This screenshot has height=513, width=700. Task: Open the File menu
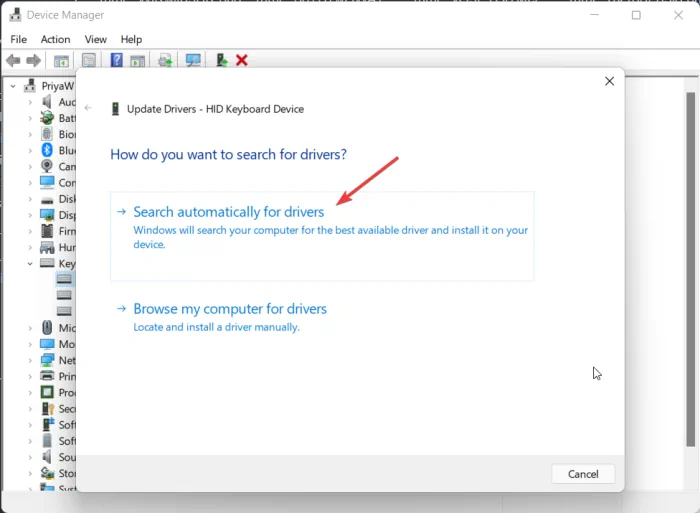point(18,39)
